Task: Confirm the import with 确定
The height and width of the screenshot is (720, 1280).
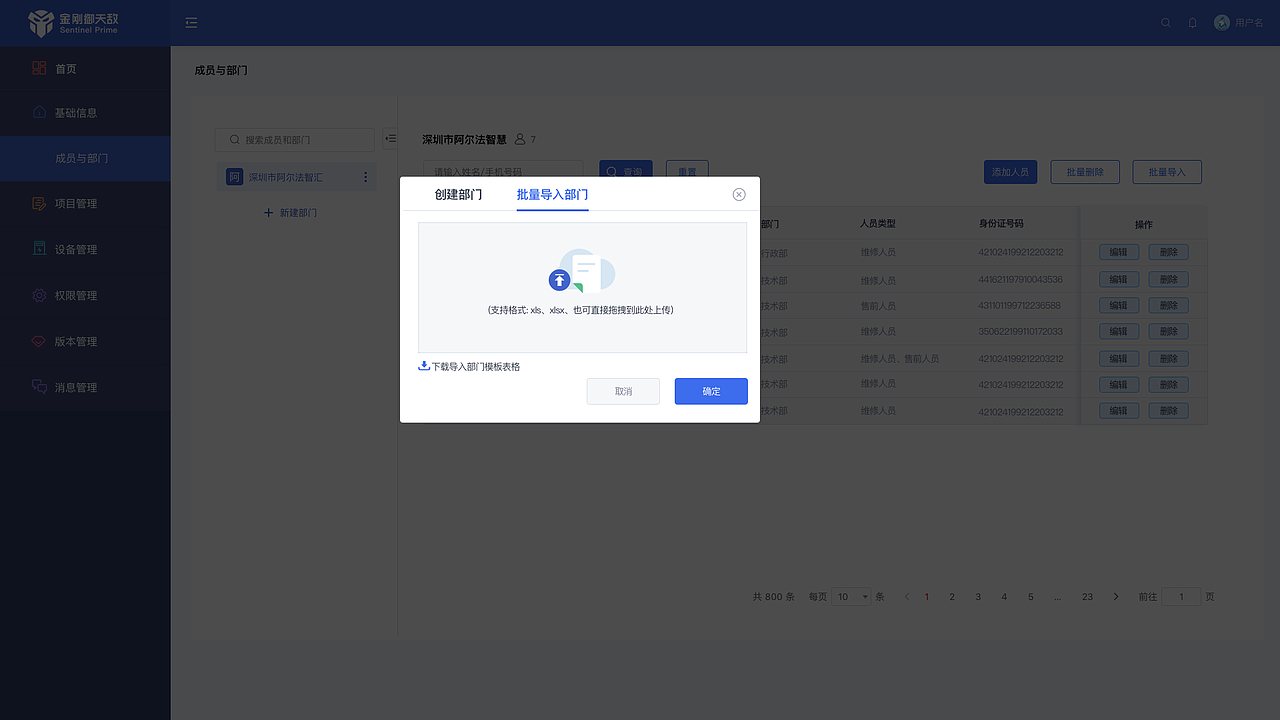Action: 711,391
